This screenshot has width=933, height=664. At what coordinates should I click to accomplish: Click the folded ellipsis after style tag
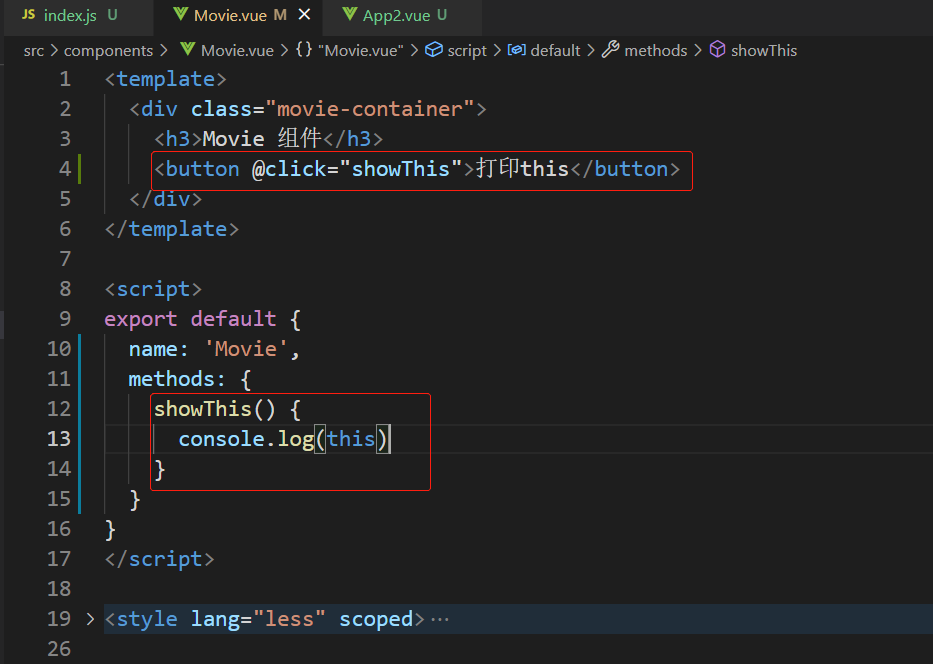(440, 620)
